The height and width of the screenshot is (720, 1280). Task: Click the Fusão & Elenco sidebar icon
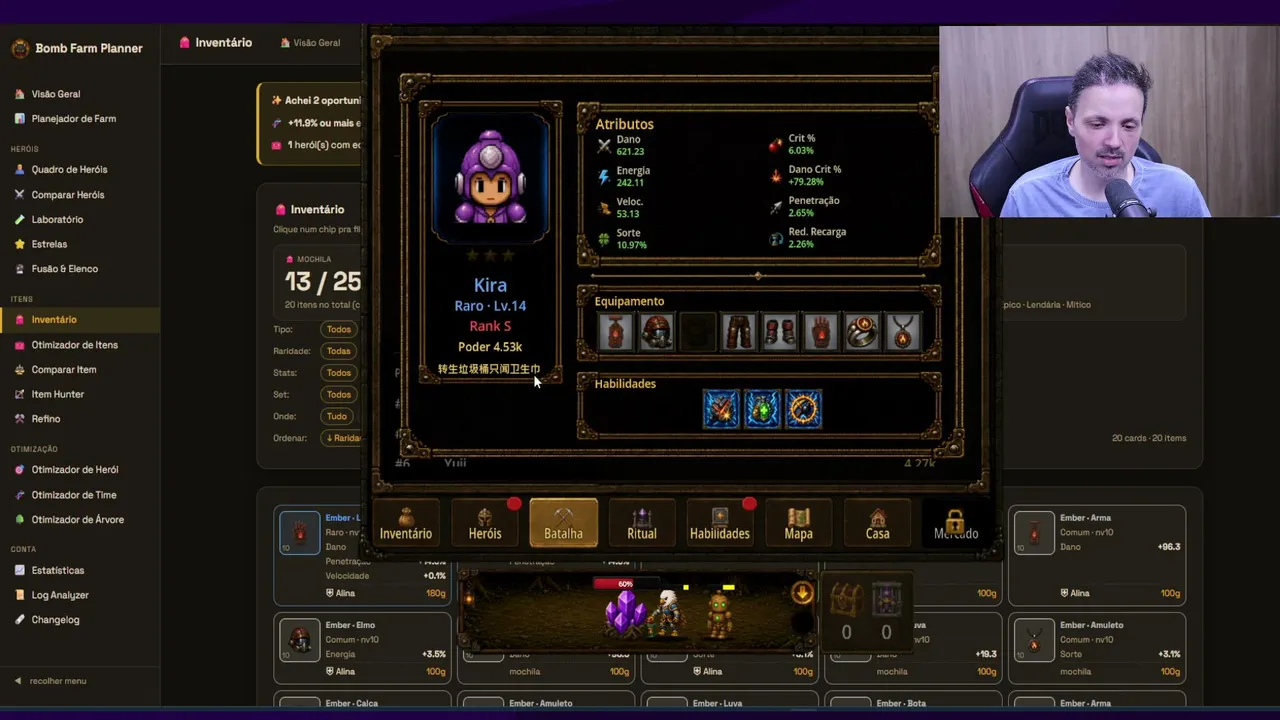pyautogui.click(x=20, y=269)
